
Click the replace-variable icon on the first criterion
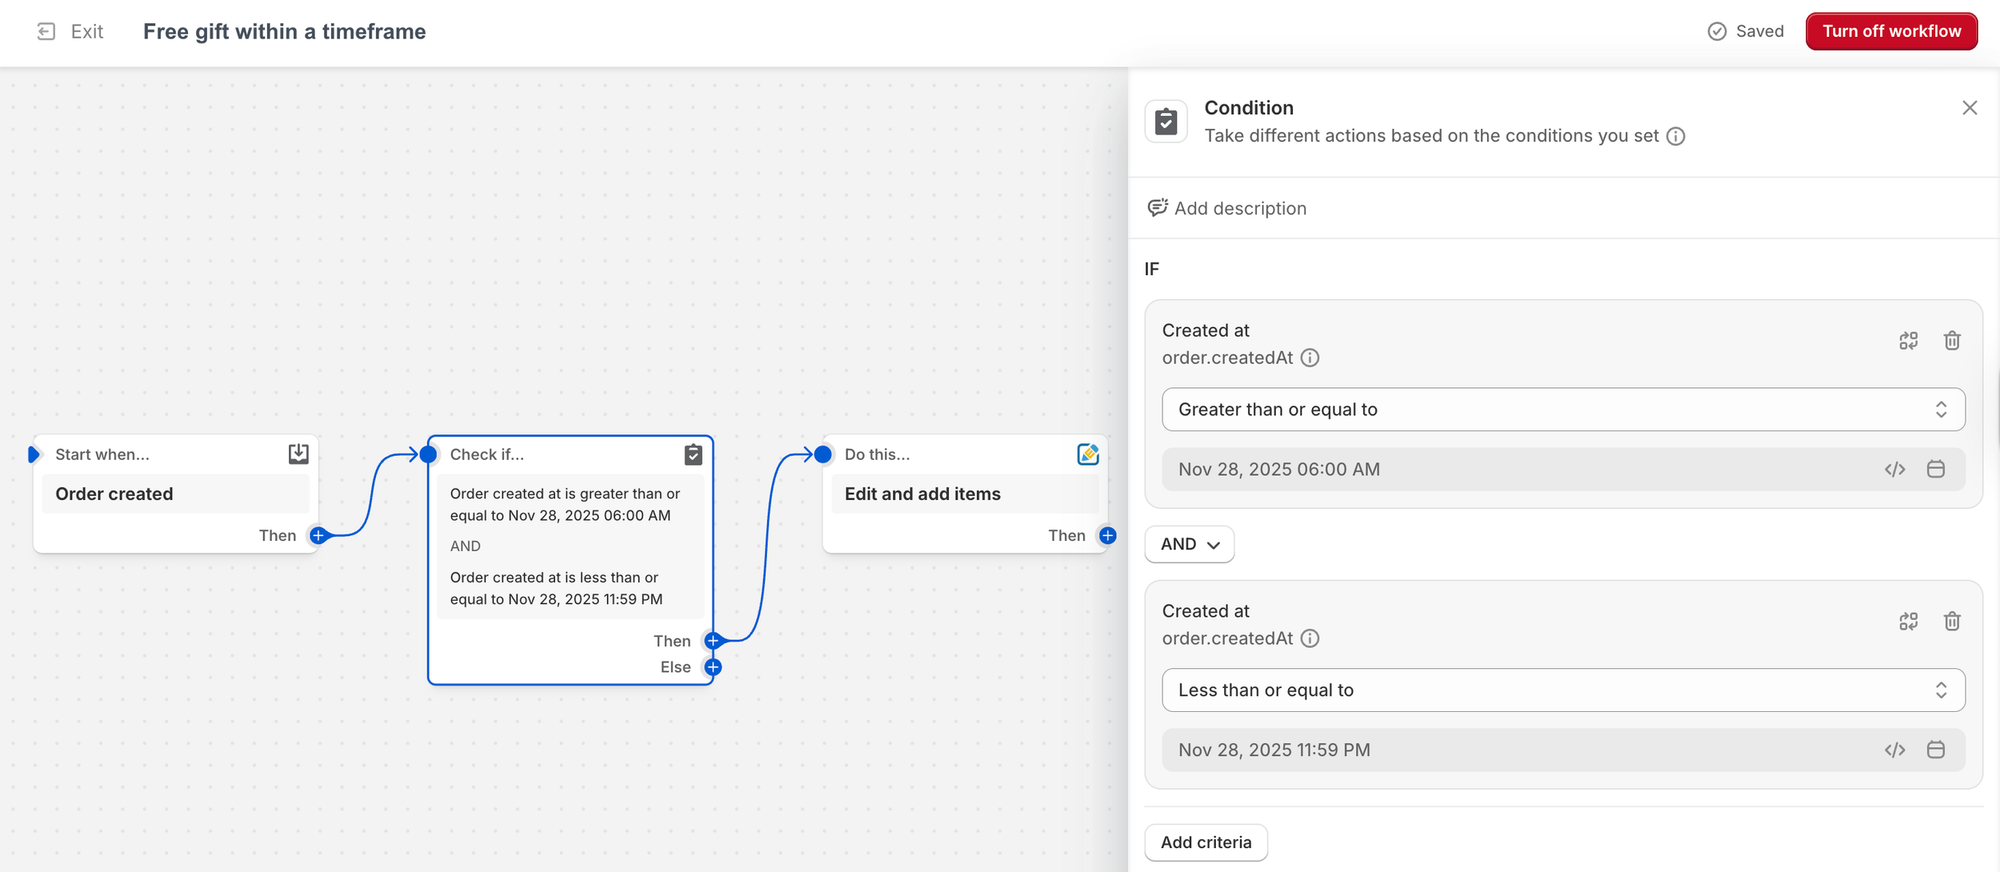(1908, 341)
